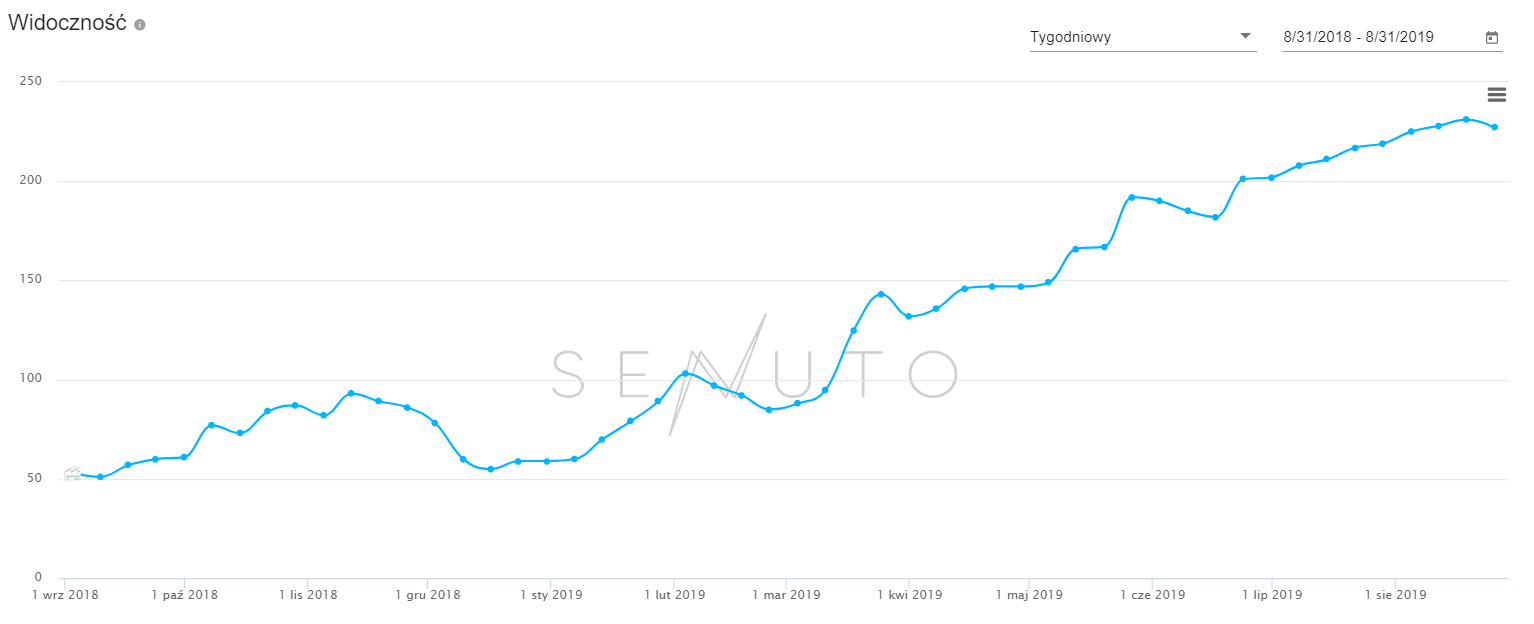Click the "1 sty 2019" x-axis label
1534x624 pixels.
tap(551, 595)
